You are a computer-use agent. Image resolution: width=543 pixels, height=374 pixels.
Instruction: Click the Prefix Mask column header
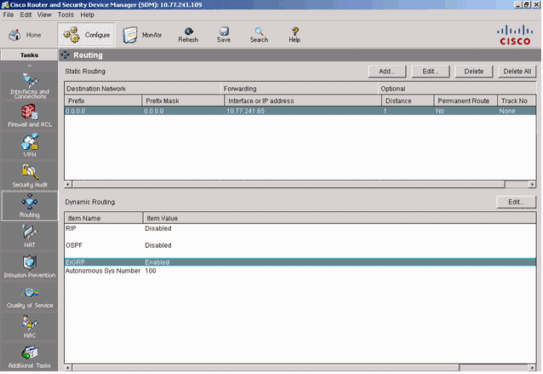pyautogui.click(x=183, y=101)
